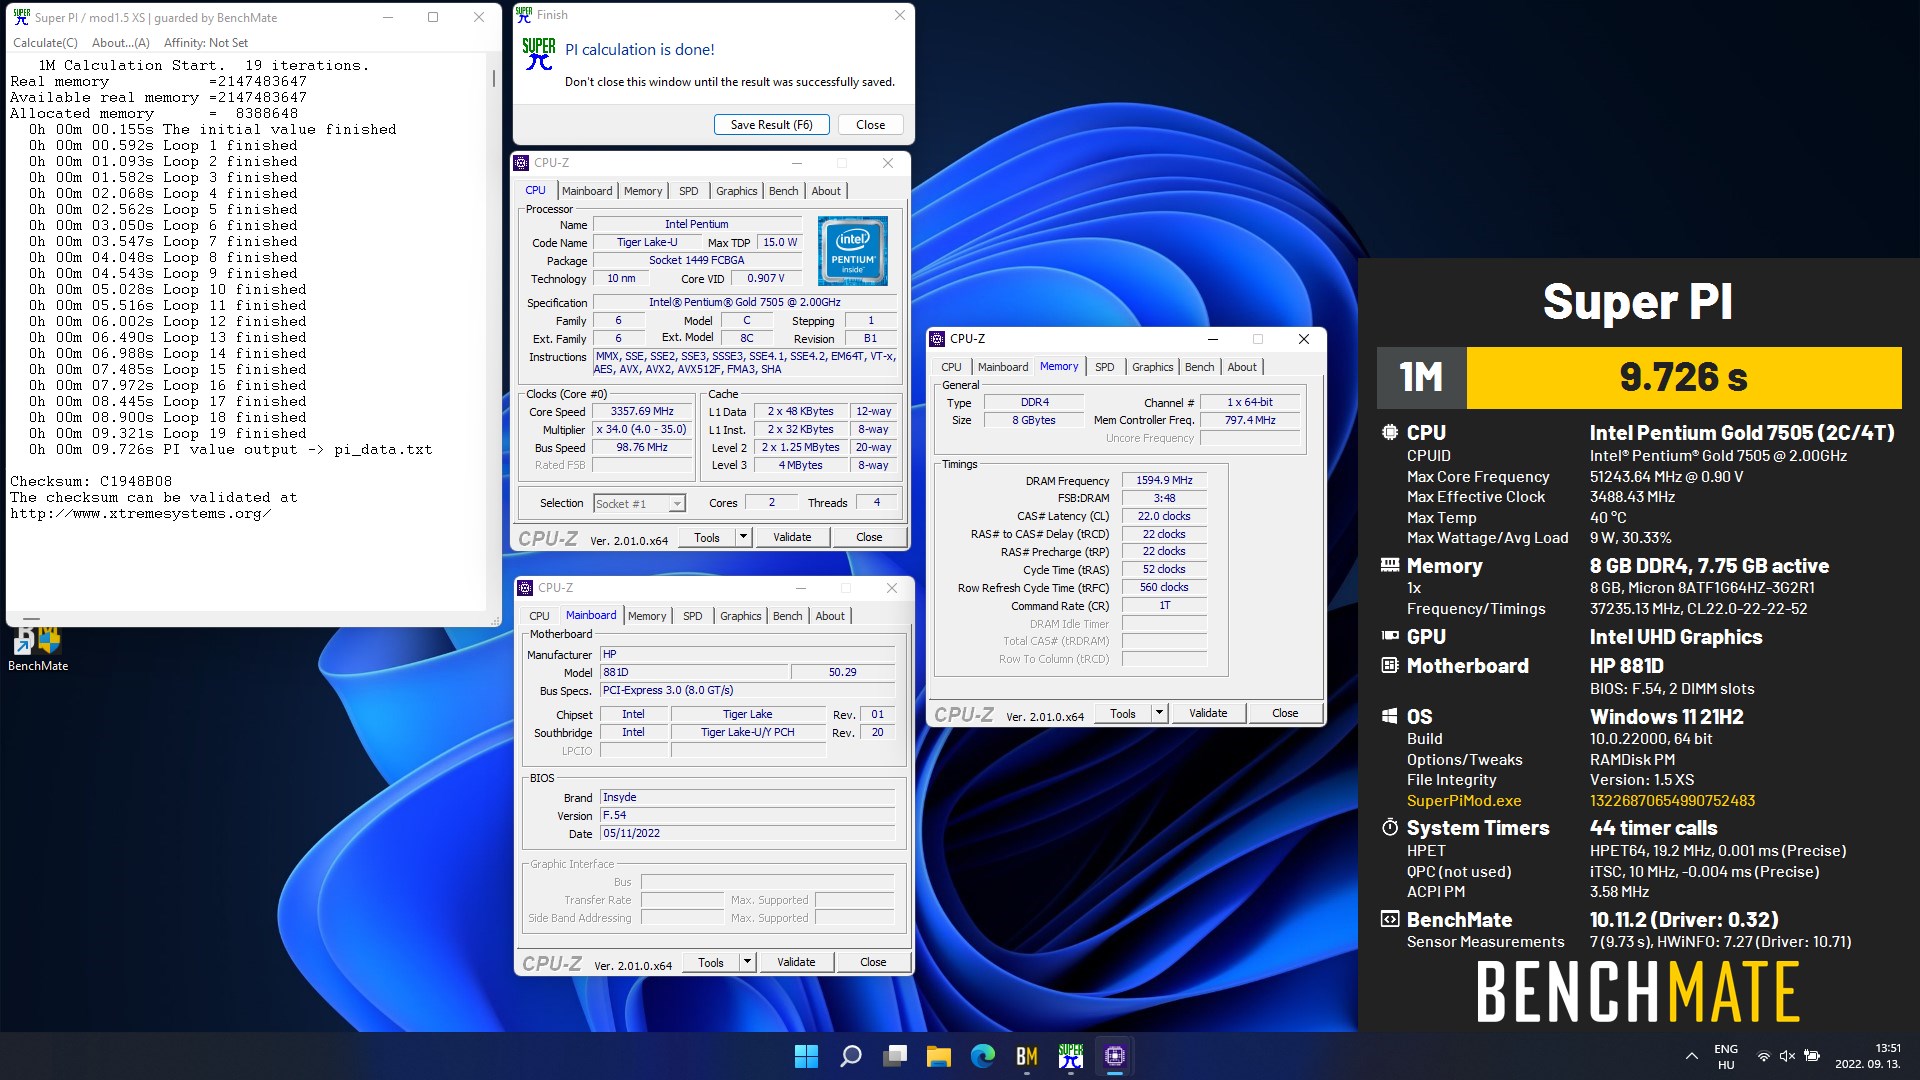Click Tools button in CPU-Z CPU window

tap(707, 537)
